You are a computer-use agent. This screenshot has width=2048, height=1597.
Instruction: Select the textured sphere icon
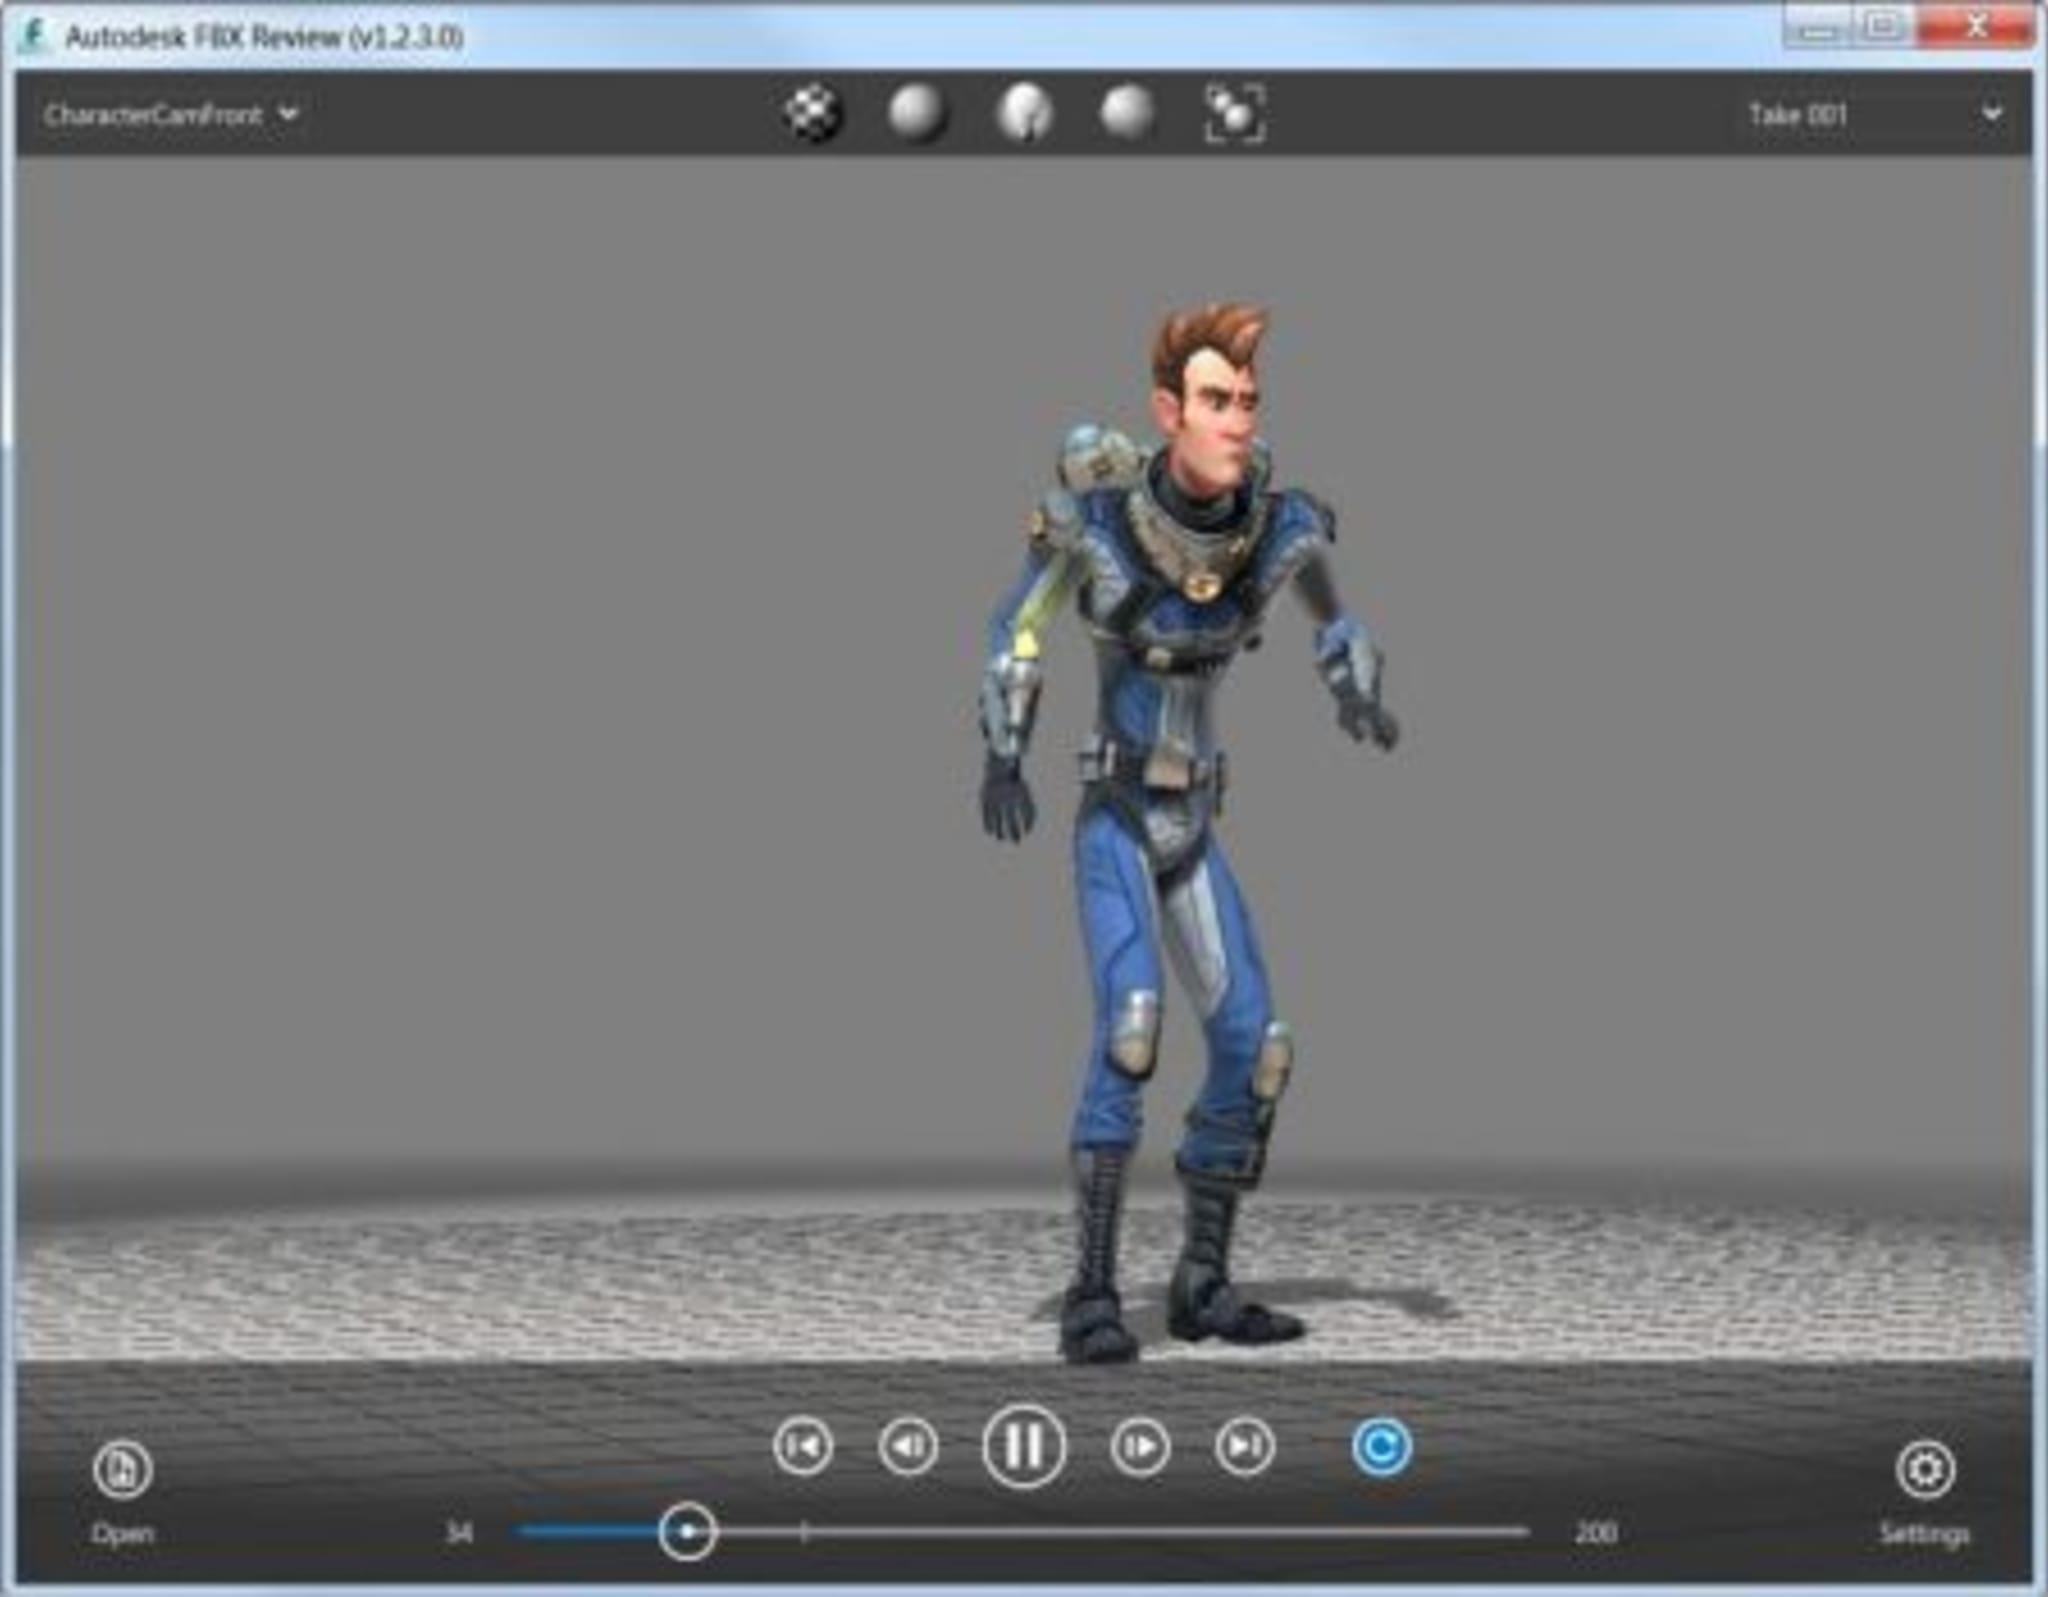click(x=1128, y=112)
